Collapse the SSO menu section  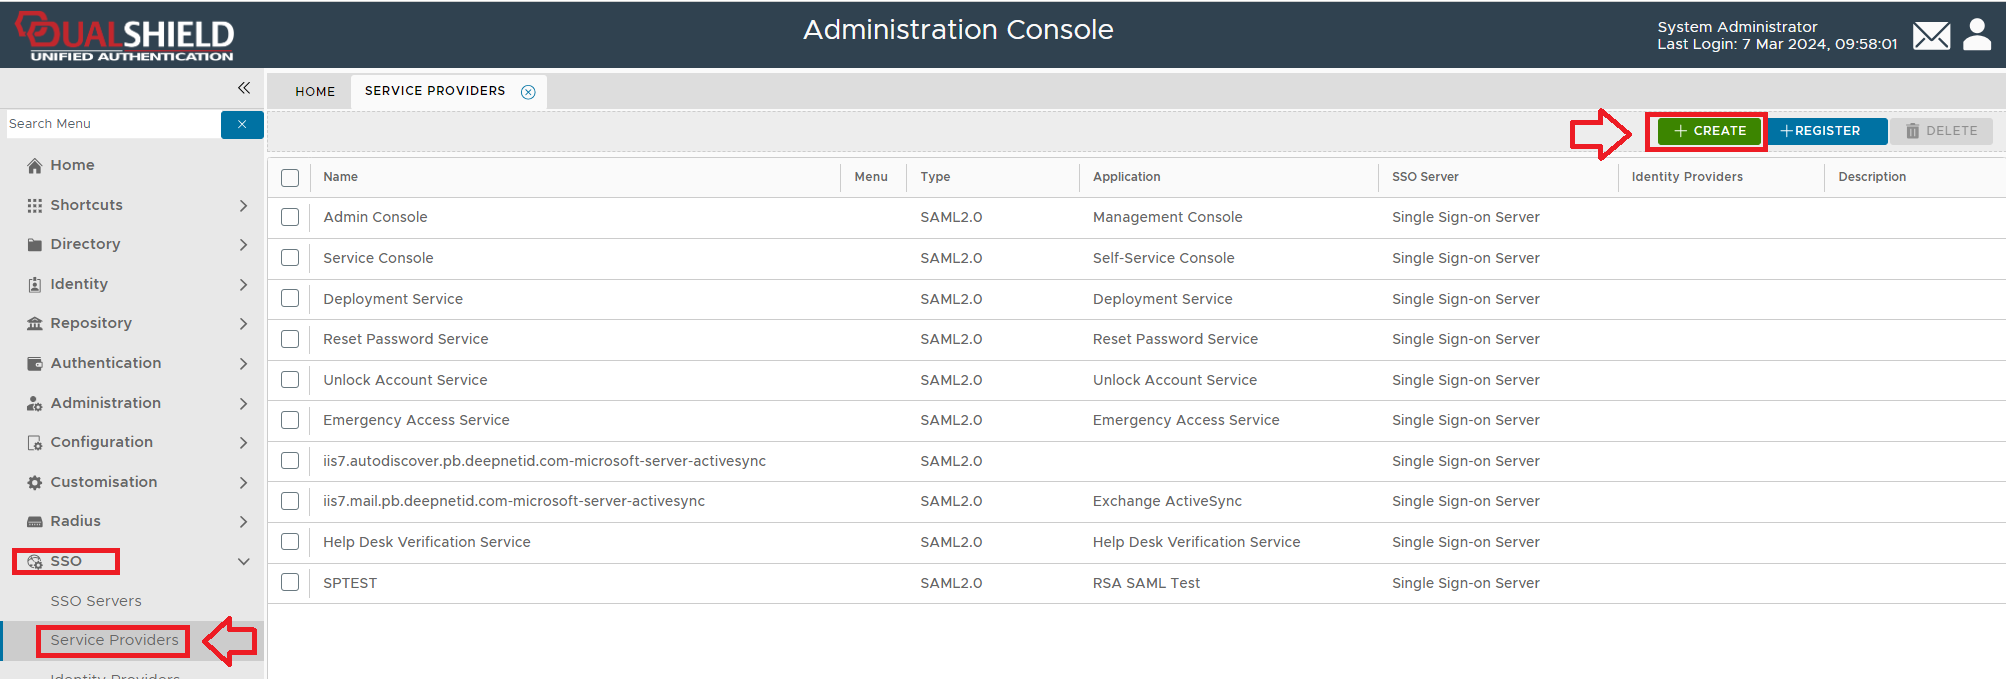243,562
